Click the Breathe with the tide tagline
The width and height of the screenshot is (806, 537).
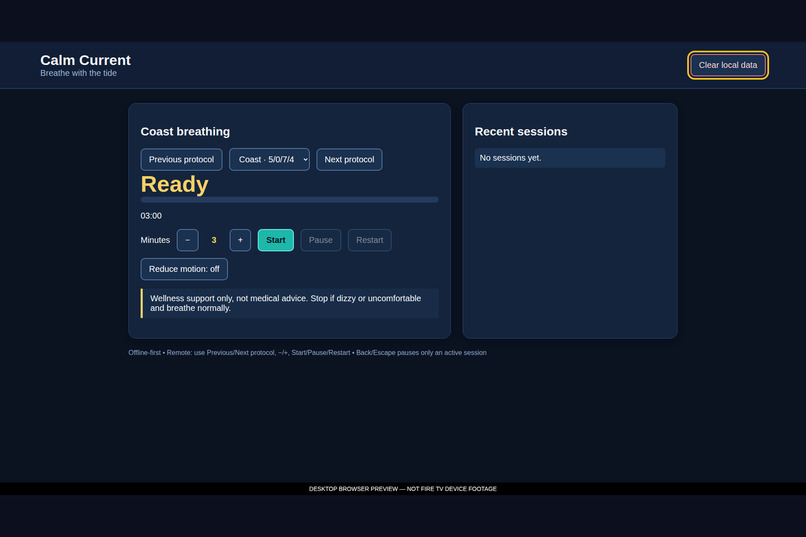tap(79, 73)
